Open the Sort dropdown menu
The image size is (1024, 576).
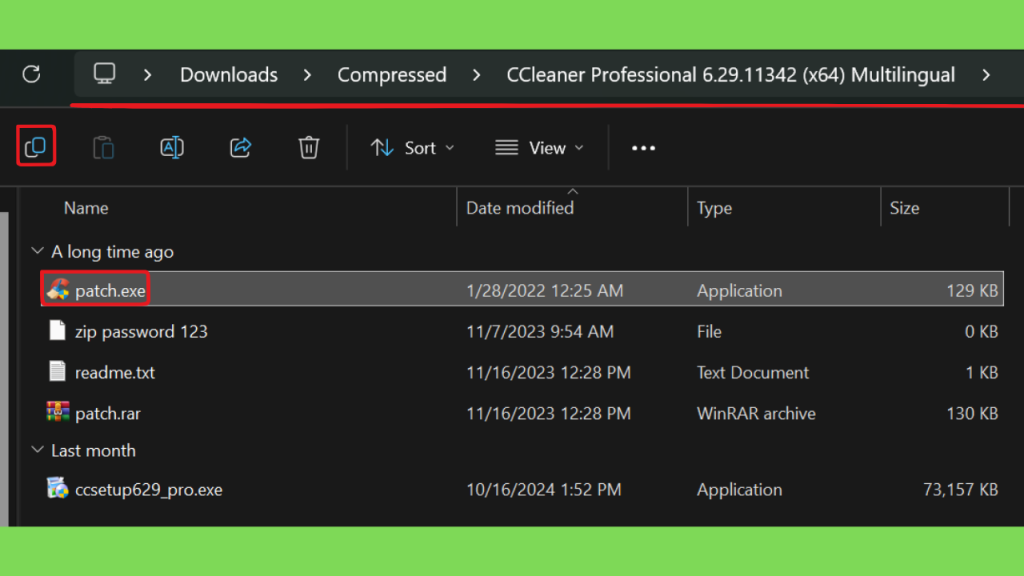tap(413, 148)
